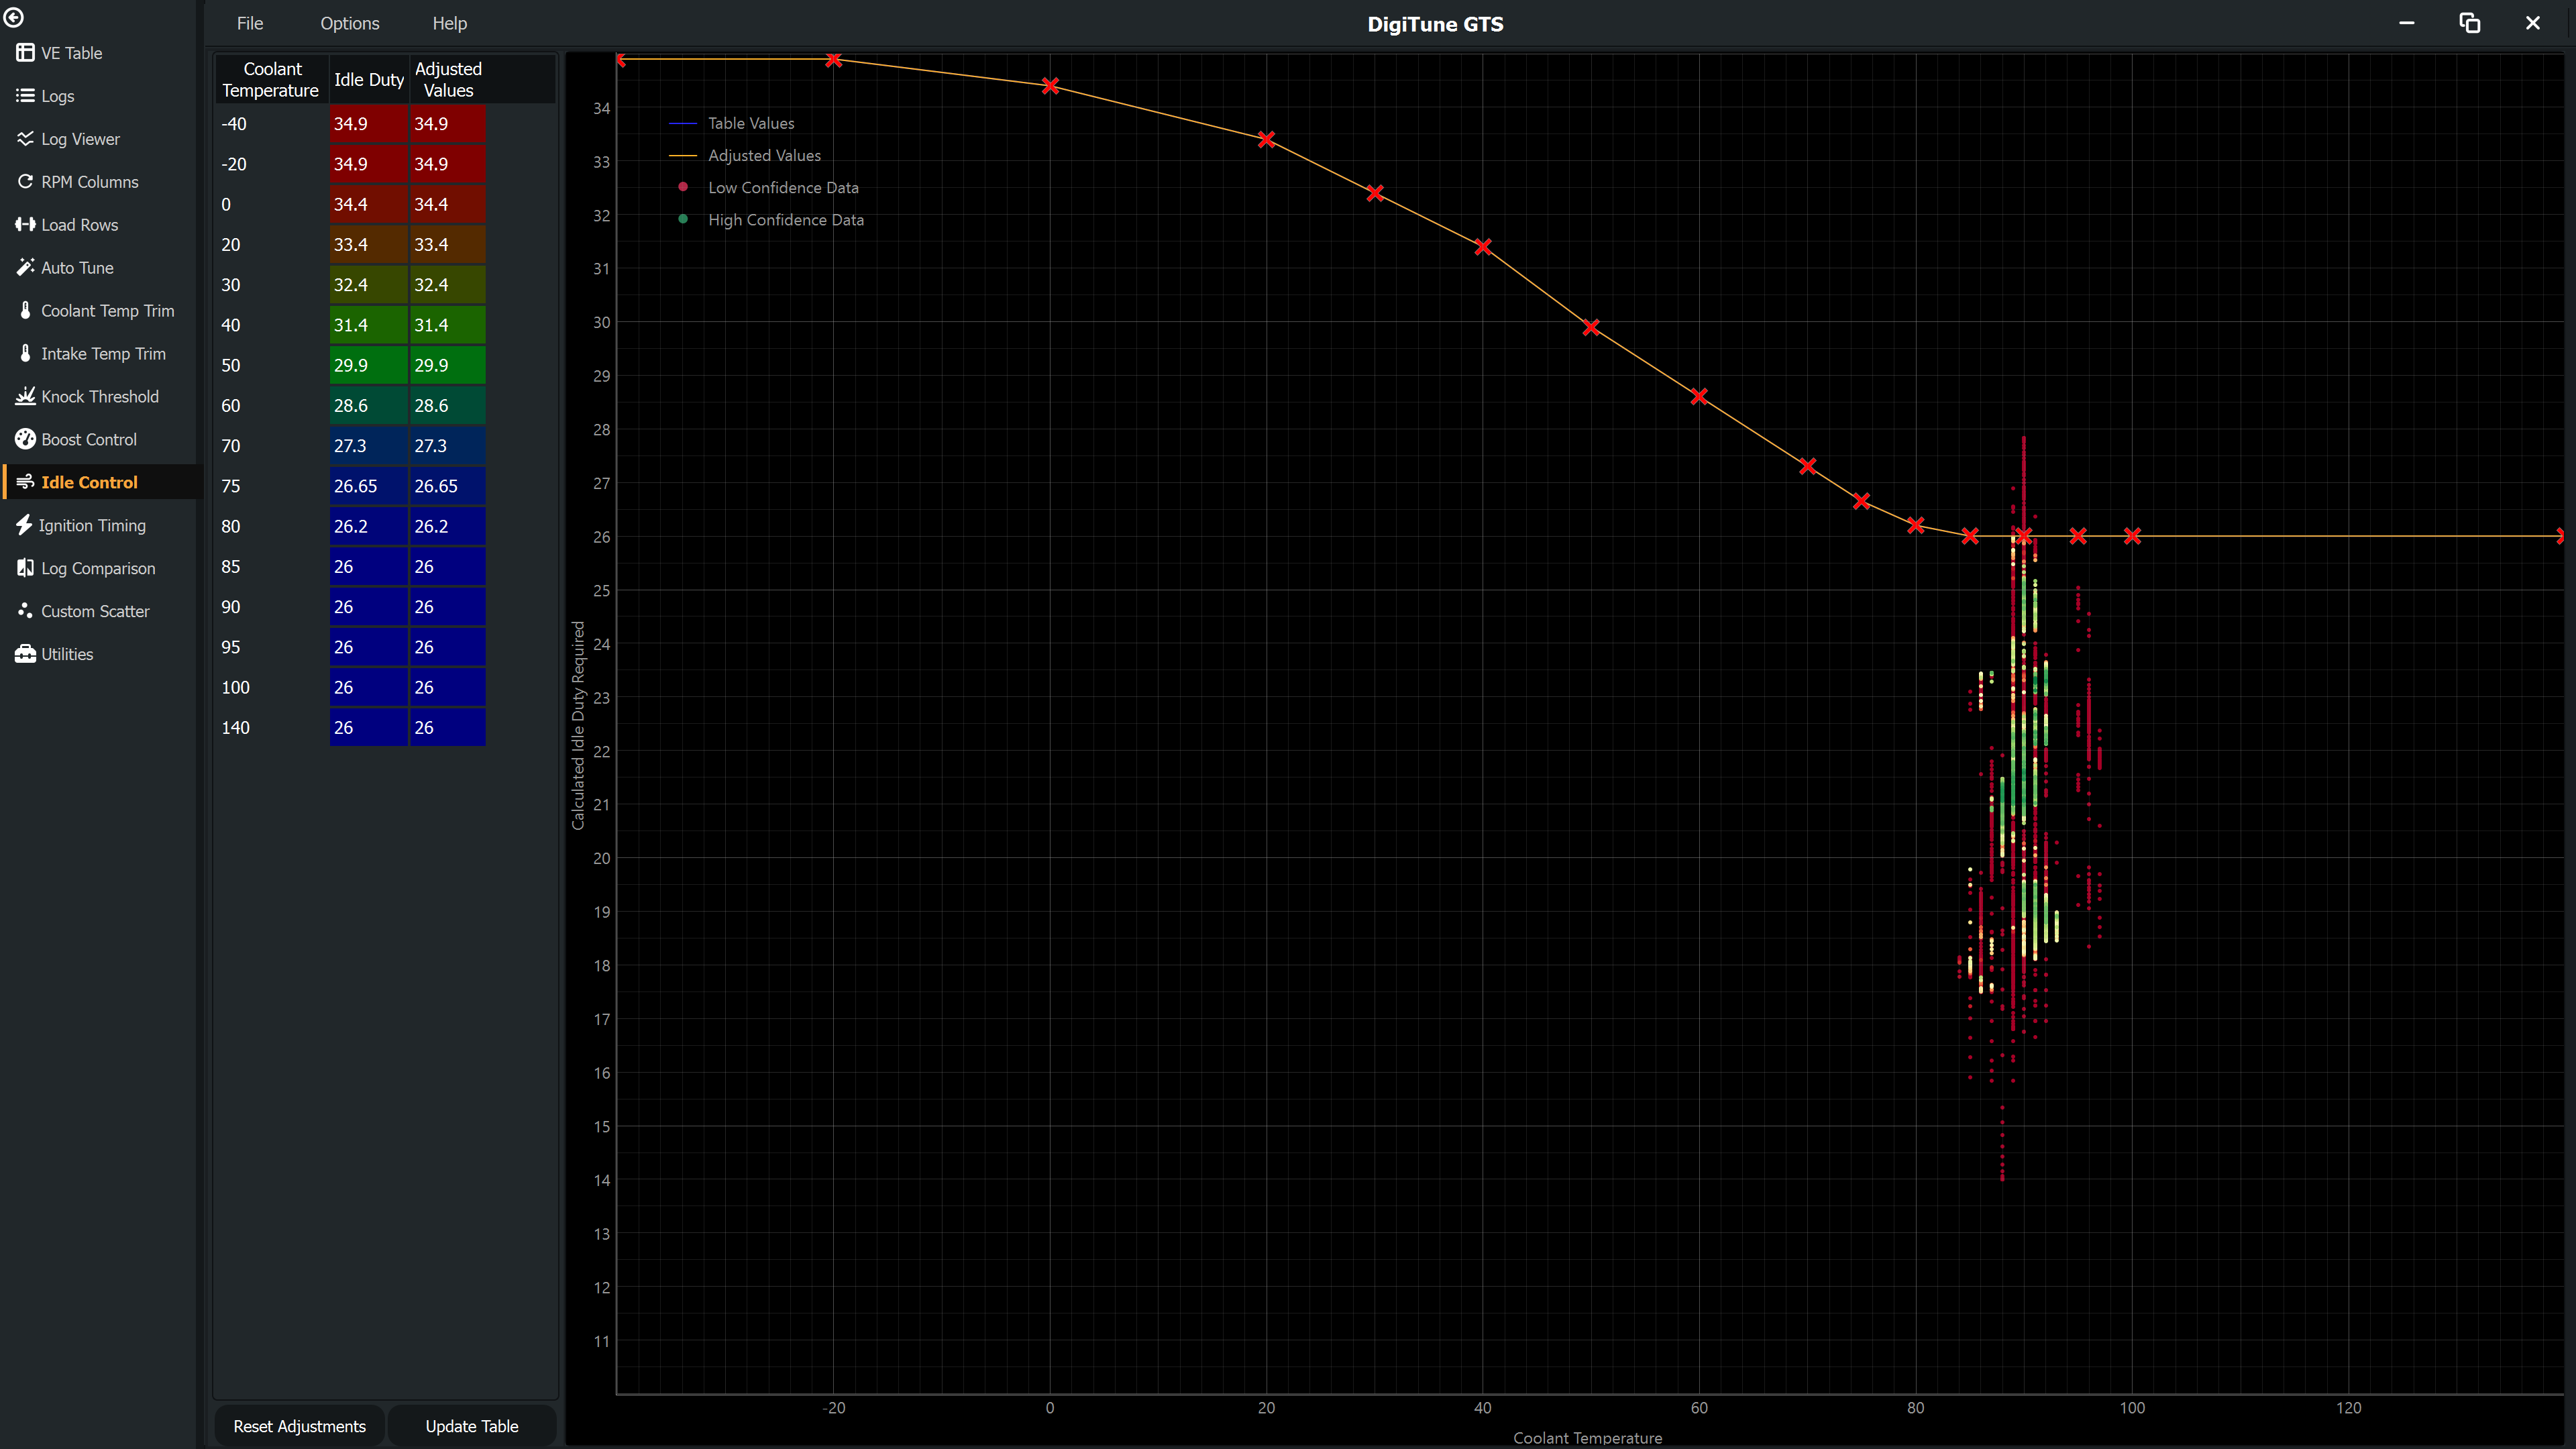Screen dimensions: 2576x1449
Task: Click the Log Comparison compare icon
Action: (x=25, y=569)
